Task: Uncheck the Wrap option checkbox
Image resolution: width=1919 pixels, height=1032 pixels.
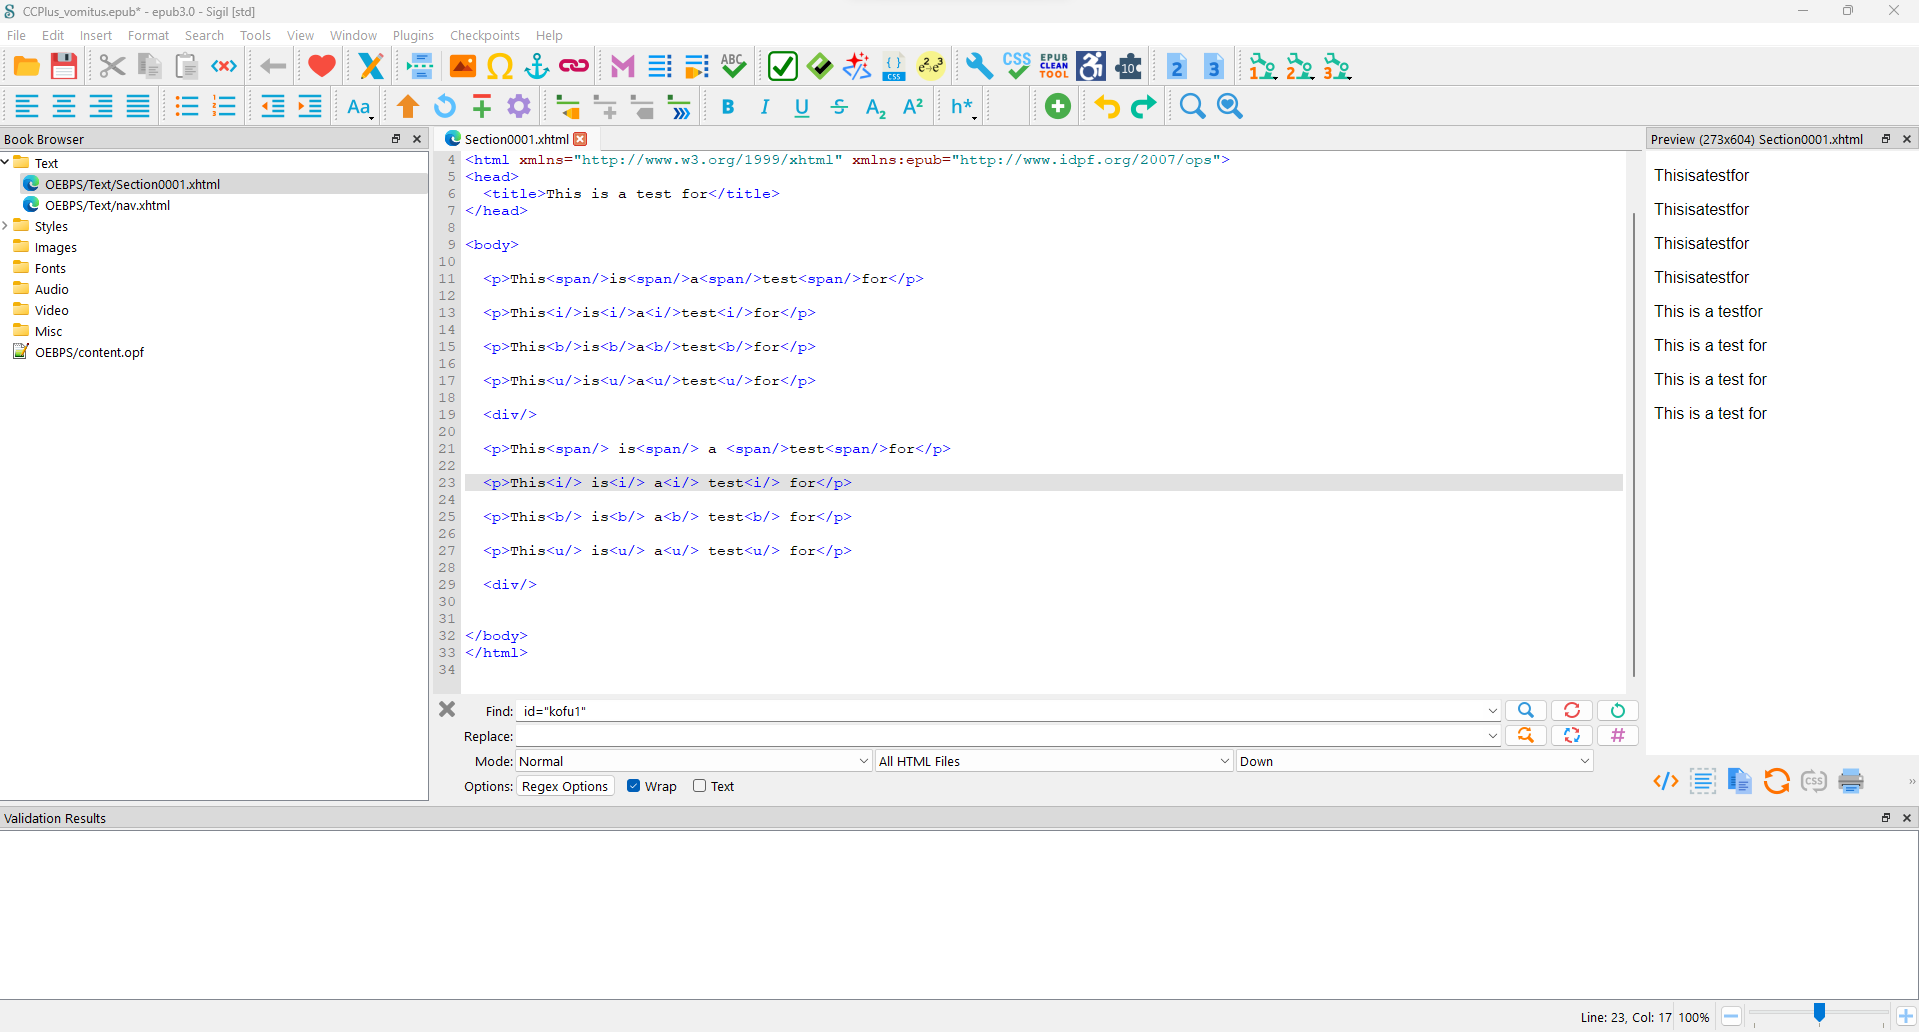Action: [633, 786]
